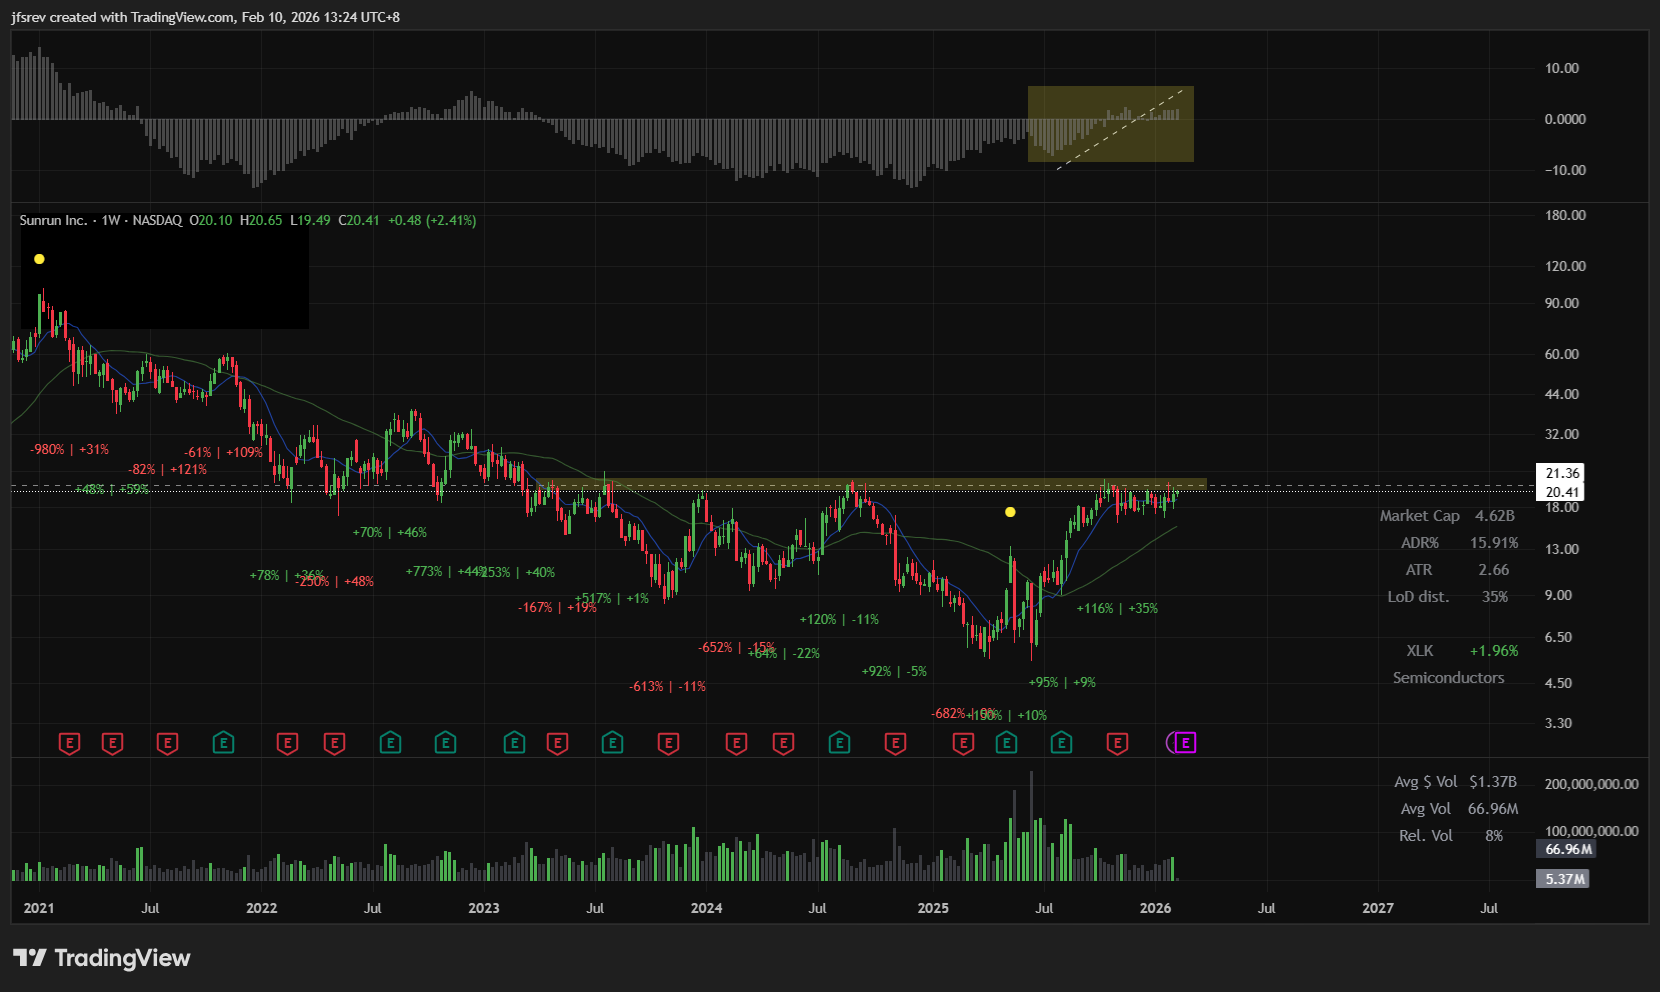Viewport: 1660px width, 992px height.
Task: Click the weekly change +0.48 (+2.41%)
Action: coord(432,220)
